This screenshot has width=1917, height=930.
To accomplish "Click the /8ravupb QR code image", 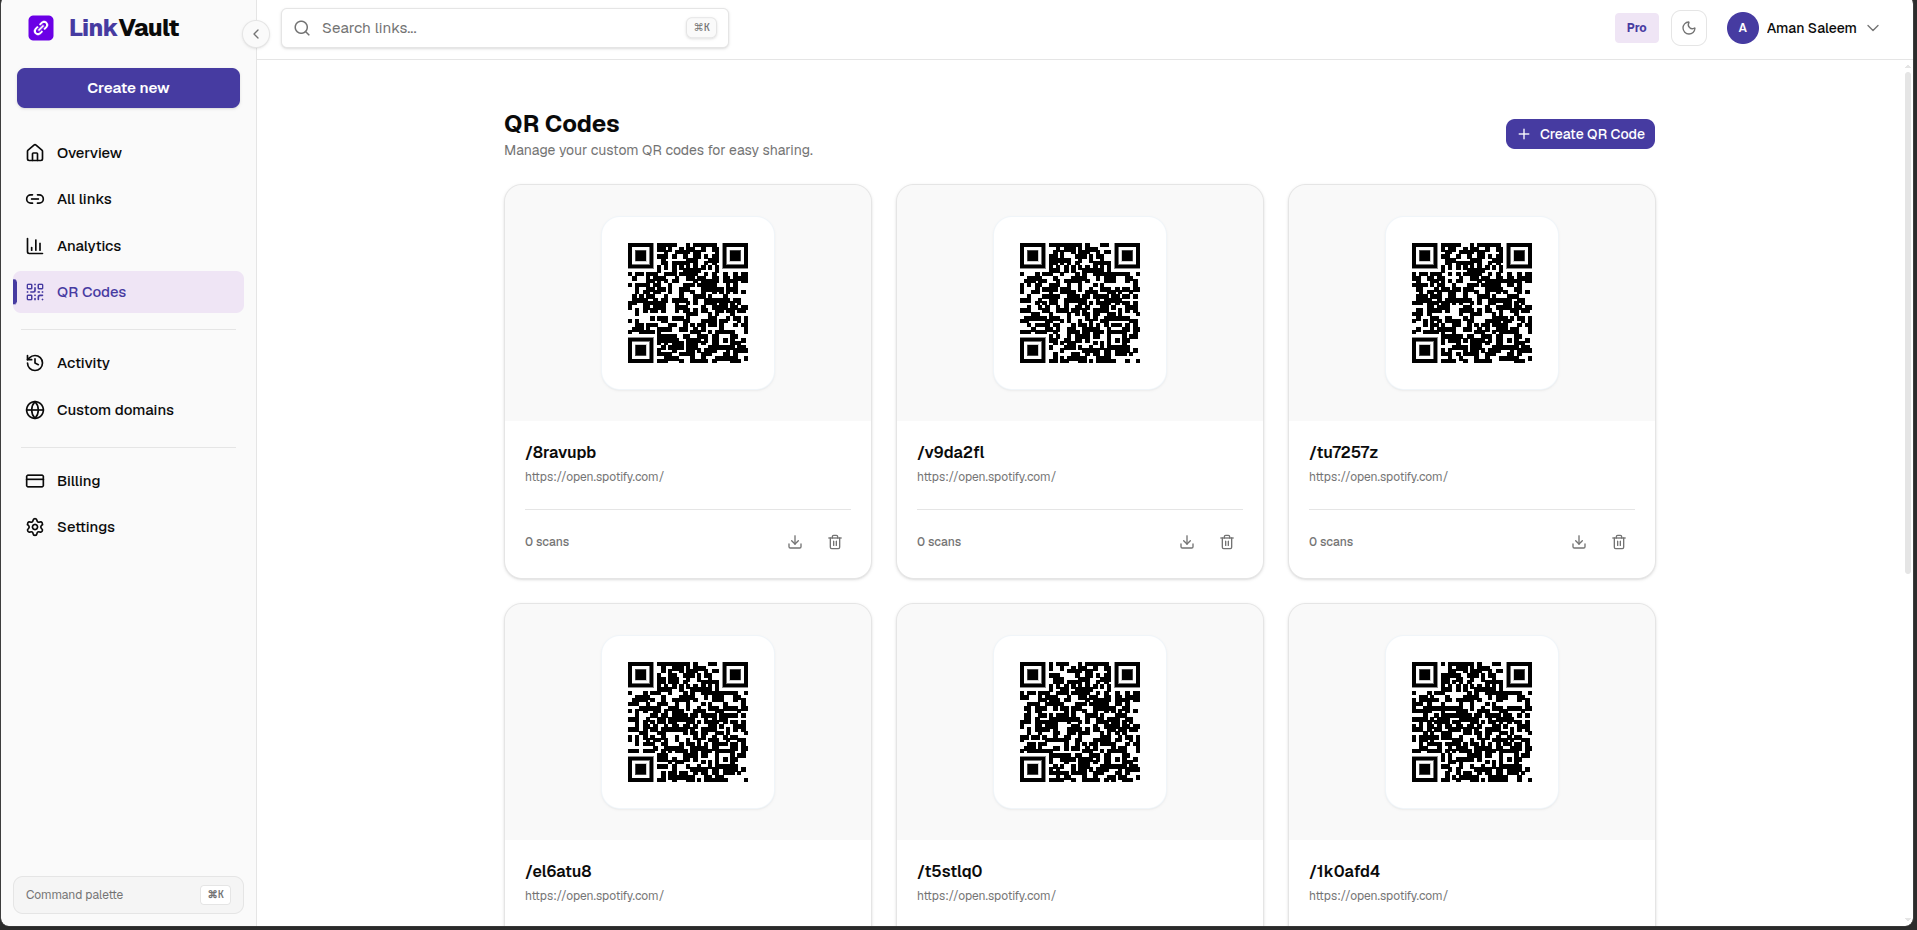I will (688, 303).
